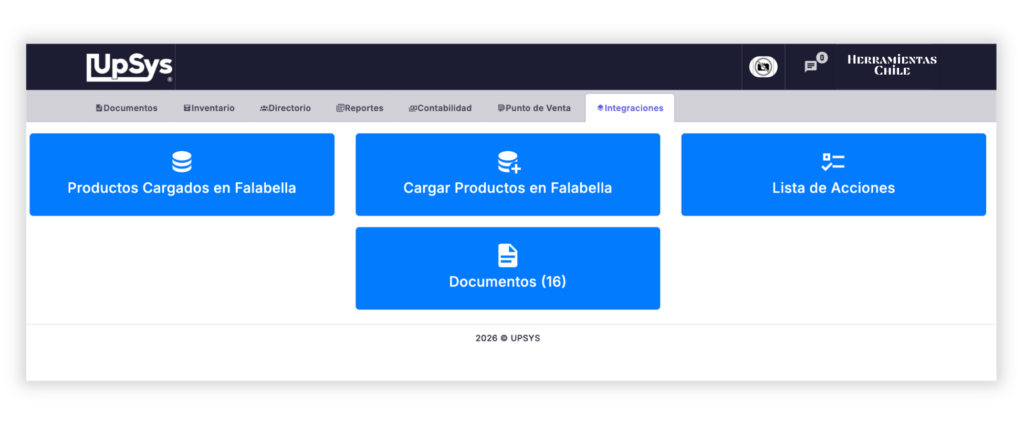Click the 2026 © UPSYS footer text
The image size is (1024, 427).
(508, 338)
